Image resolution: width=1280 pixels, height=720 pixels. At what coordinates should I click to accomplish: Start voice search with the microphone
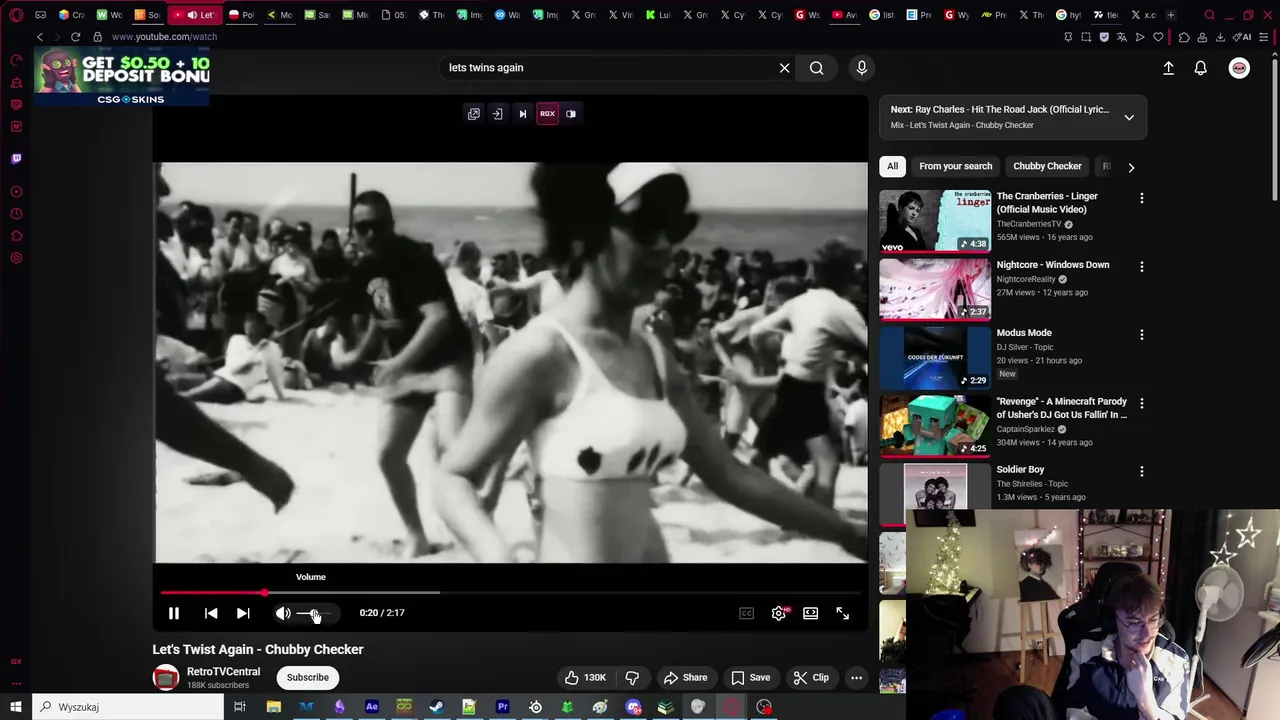[x=862, y=68]
